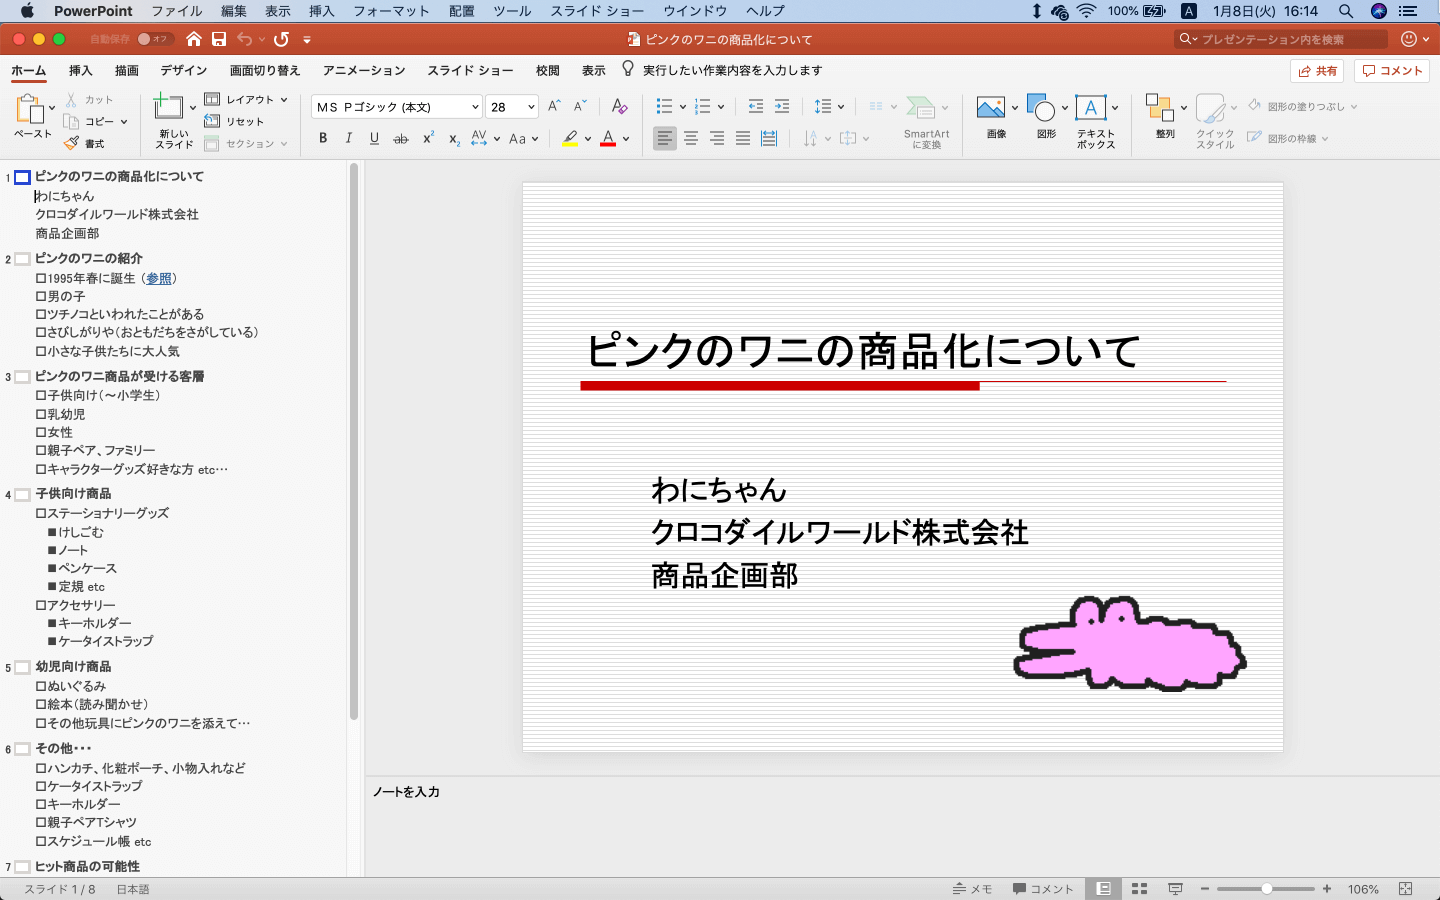The image size is (1440, 900).
Task: Click the New Slide icon
Action: point(168,108)
